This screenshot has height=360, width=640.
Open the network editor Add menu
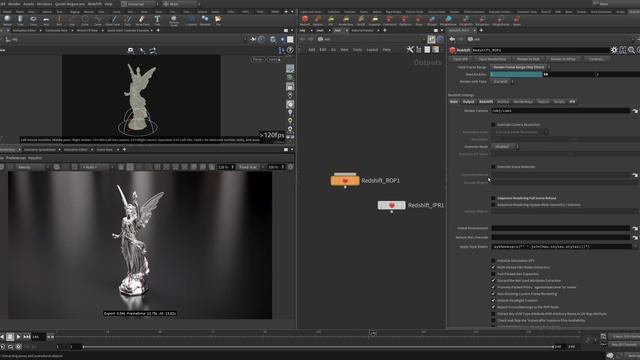pos(312,50)
